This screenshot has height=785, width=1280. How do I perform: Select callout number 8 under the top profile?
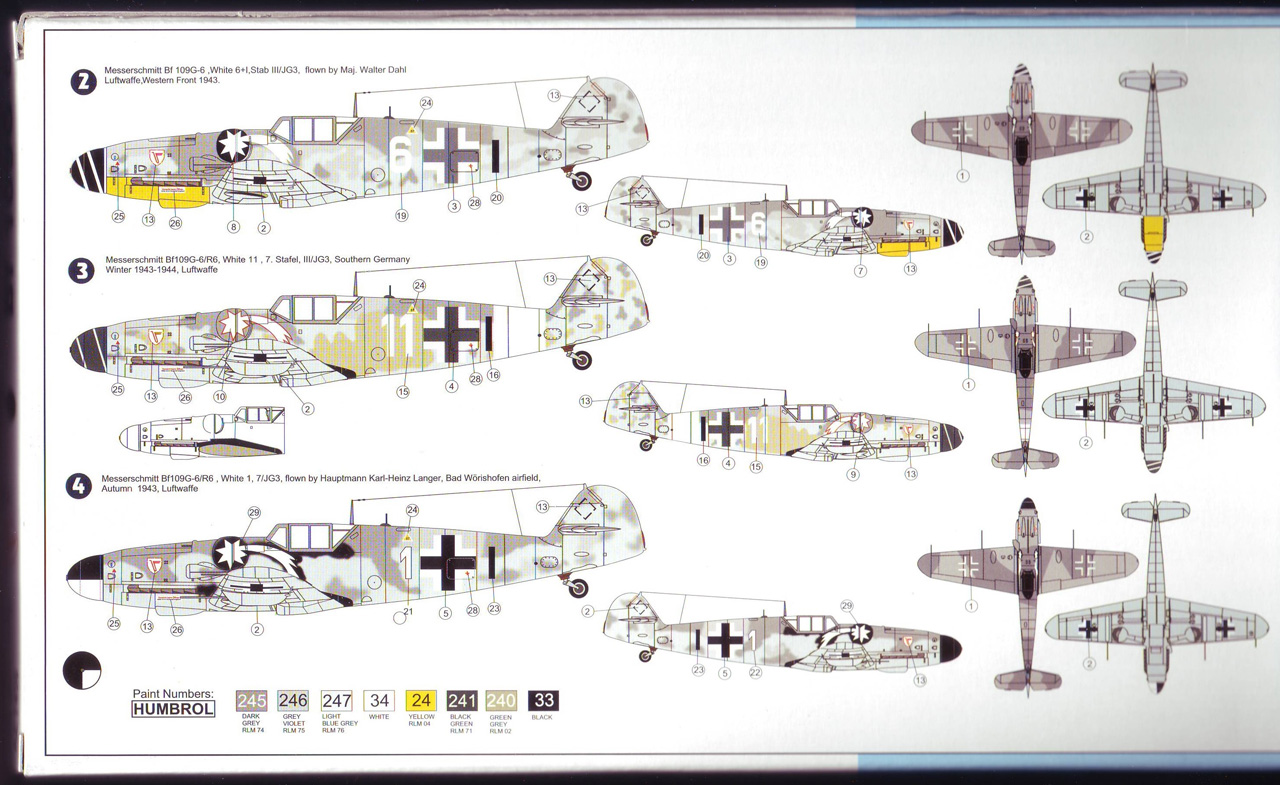point(233,227)
